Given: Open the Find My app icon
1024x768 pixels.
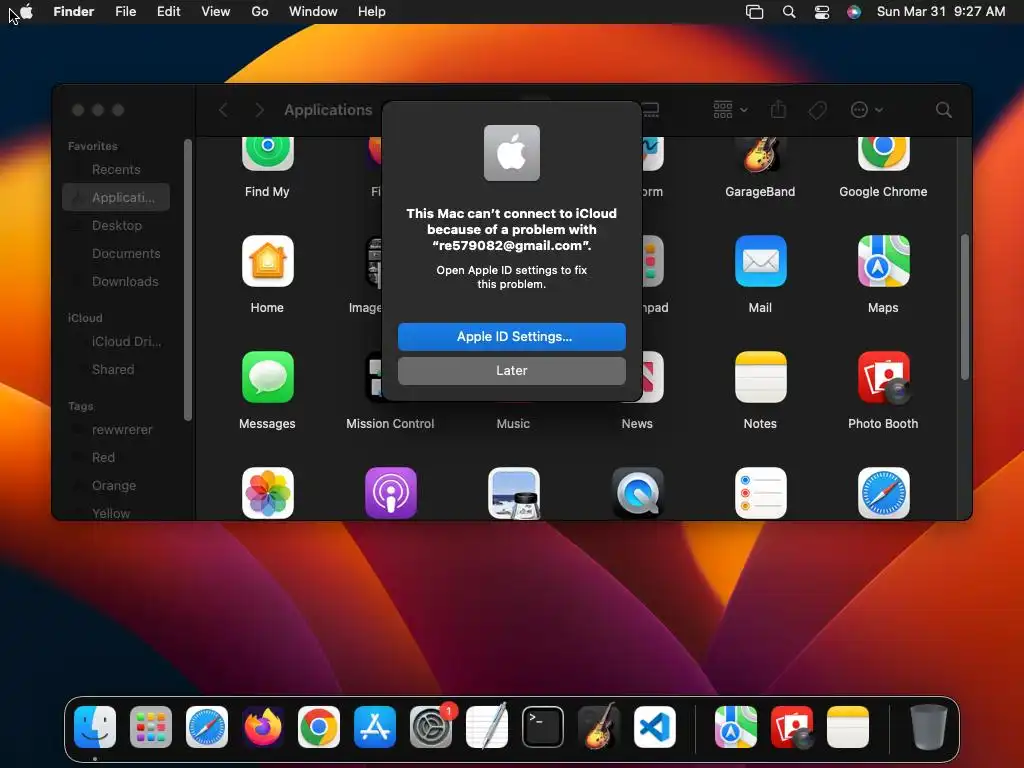Looking at the screenshot, I should [267, 154].
